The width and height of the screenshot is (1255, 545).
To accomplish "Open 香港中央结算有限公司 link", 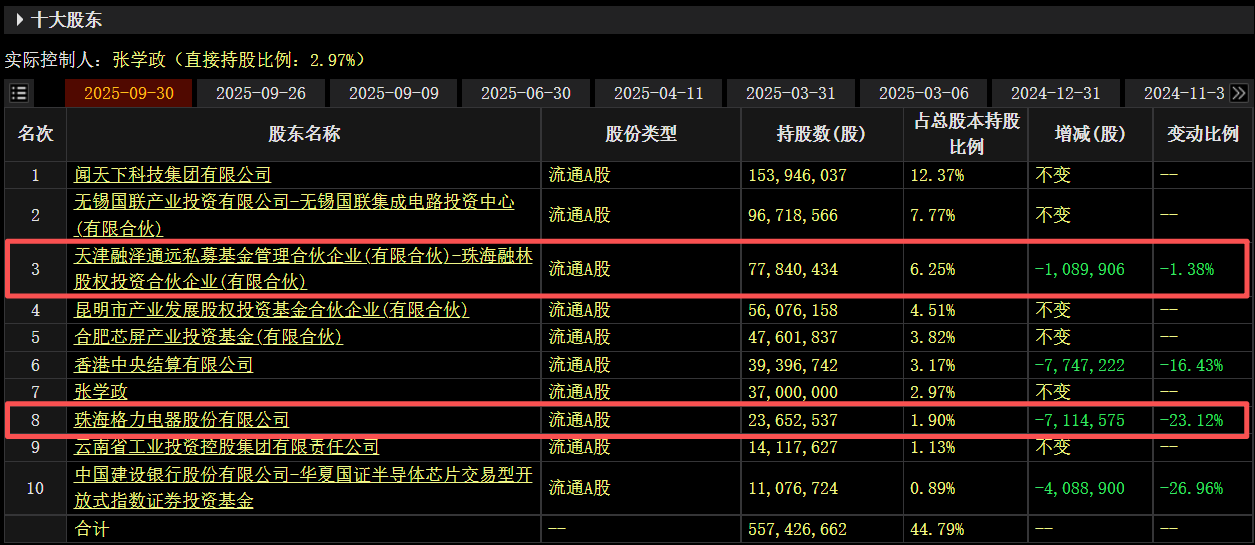I will tap(164, 365).
